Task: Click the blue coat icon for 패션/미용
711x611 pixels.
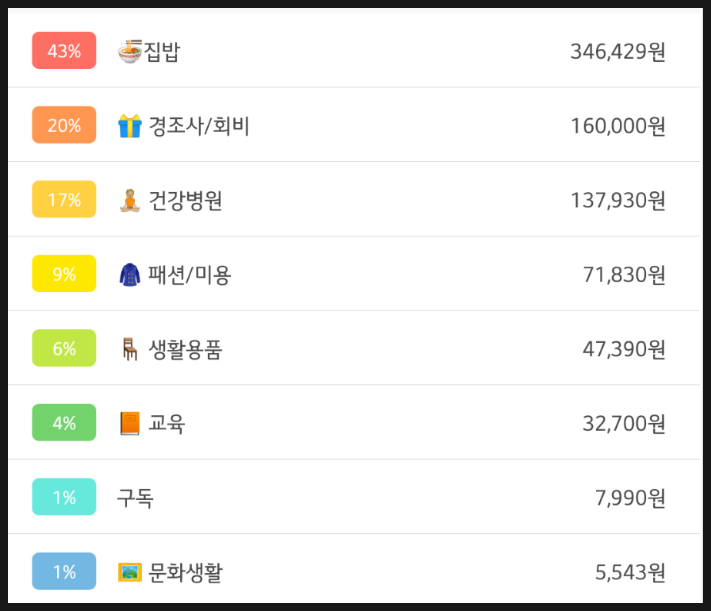Action: coord(130,274)
